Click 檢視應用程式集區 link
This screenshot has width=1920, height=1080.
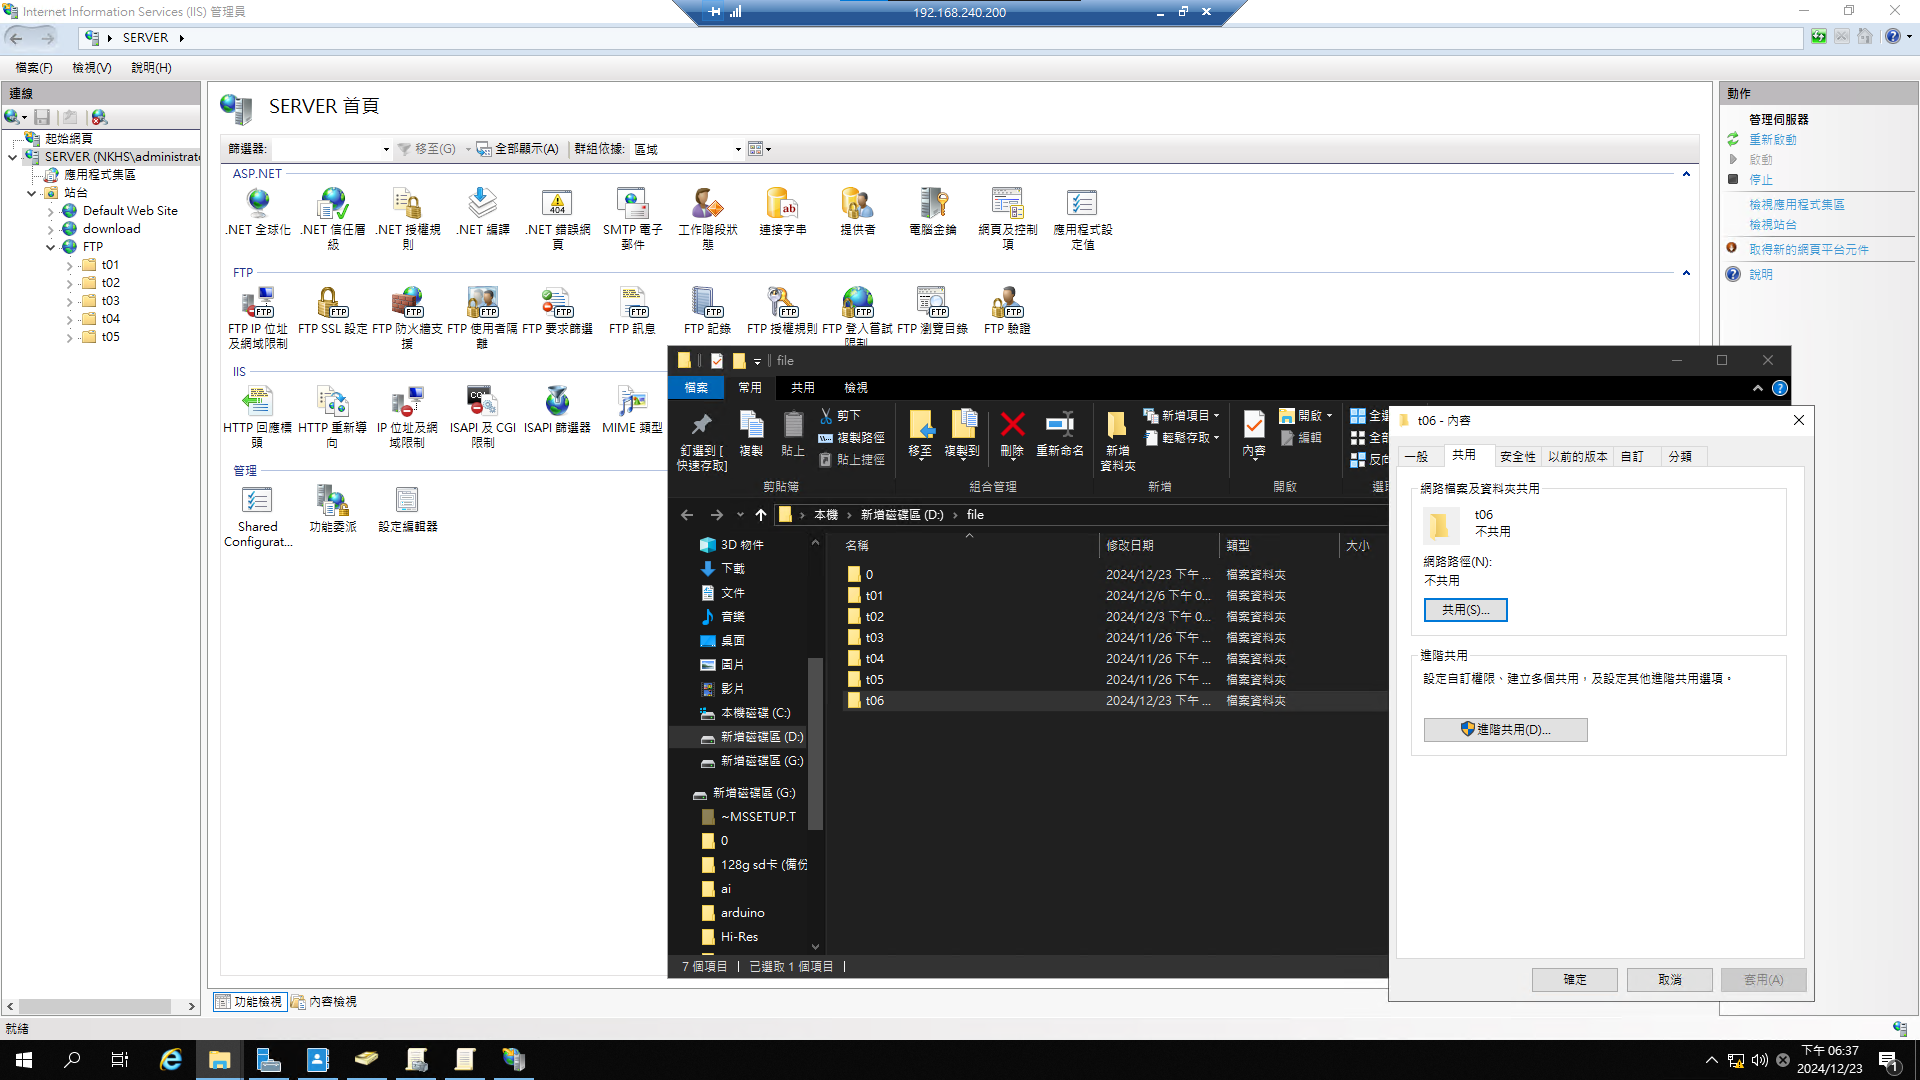1796,204
